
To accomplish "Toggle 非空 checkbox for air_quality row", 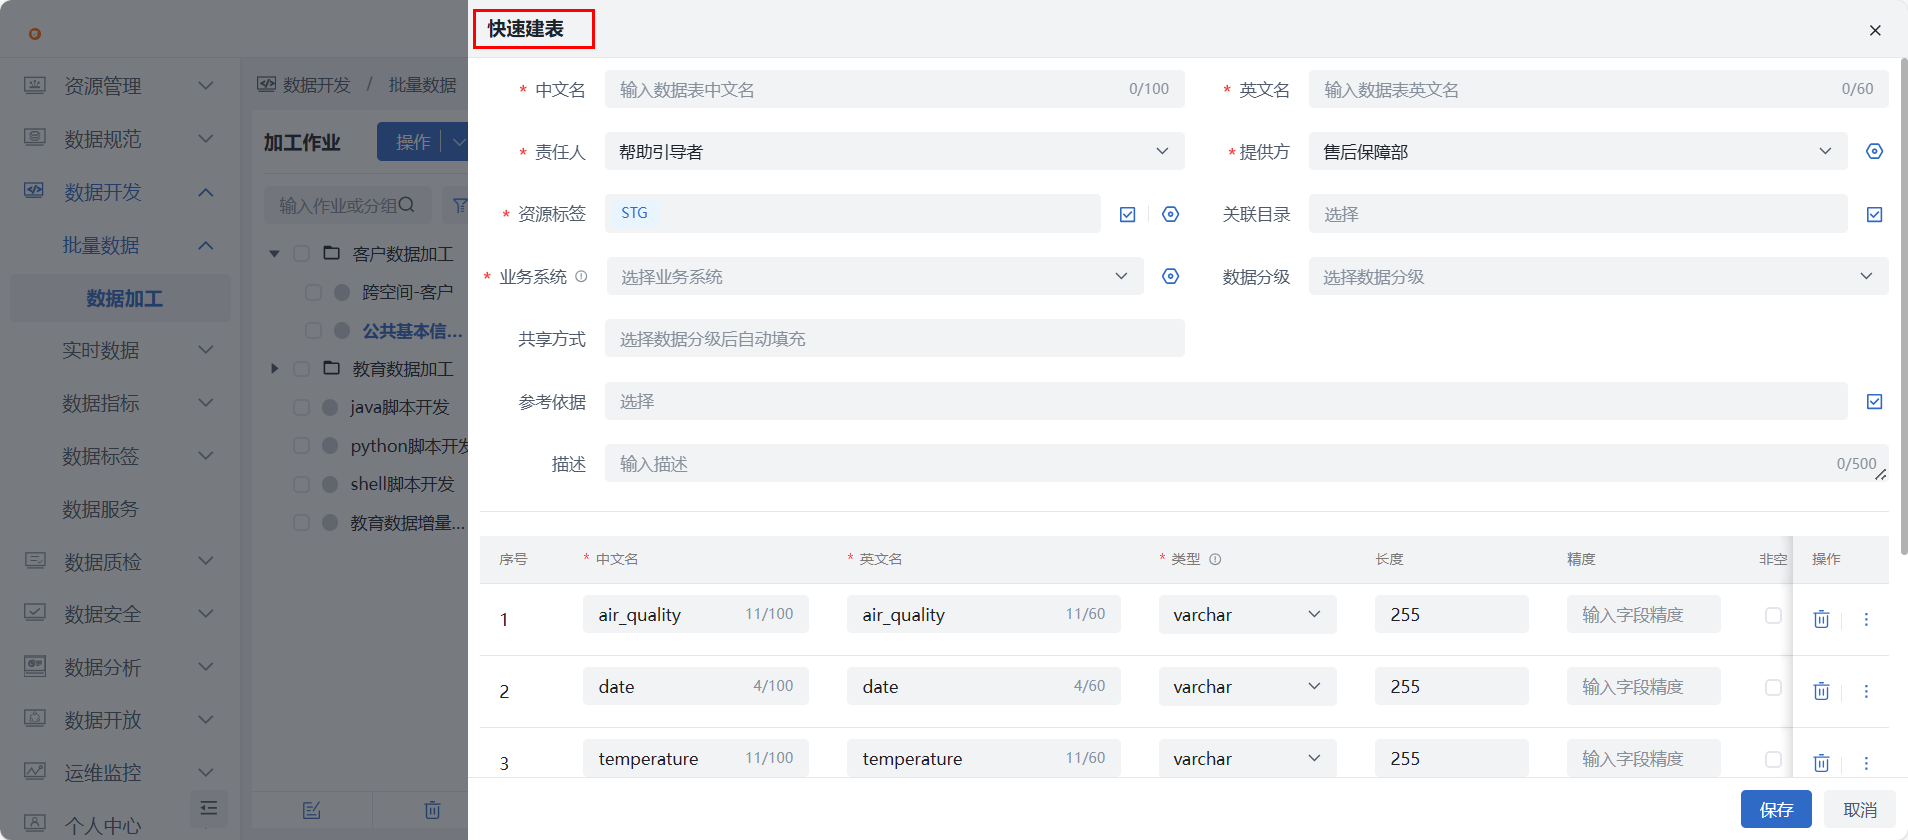I will pos(1773,615).
